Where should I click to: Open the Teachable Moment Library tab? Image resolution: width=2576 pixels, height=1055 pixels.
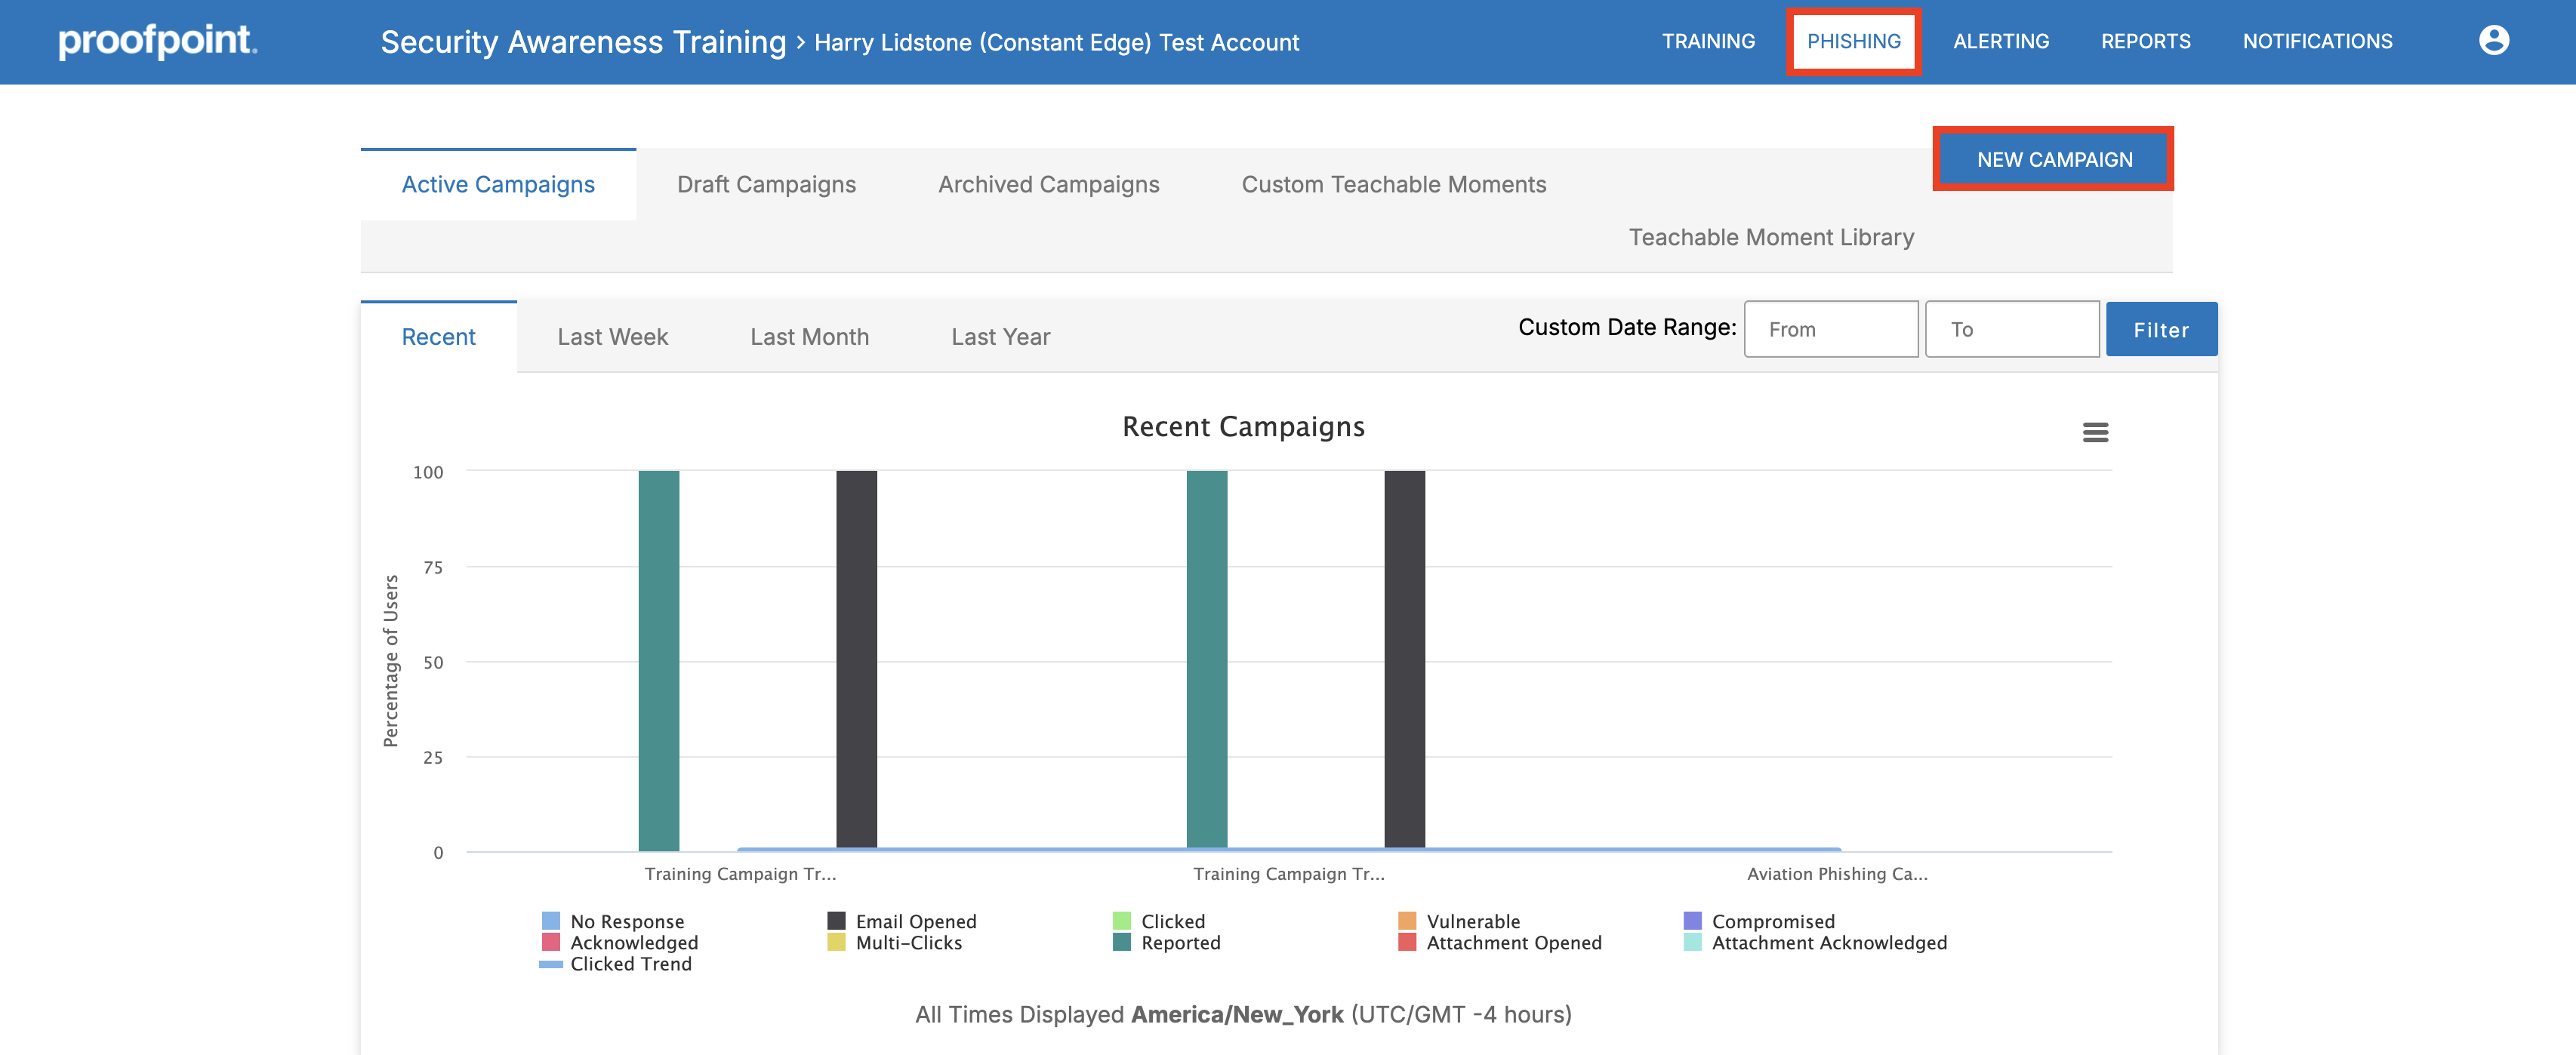pos(1770,238)
